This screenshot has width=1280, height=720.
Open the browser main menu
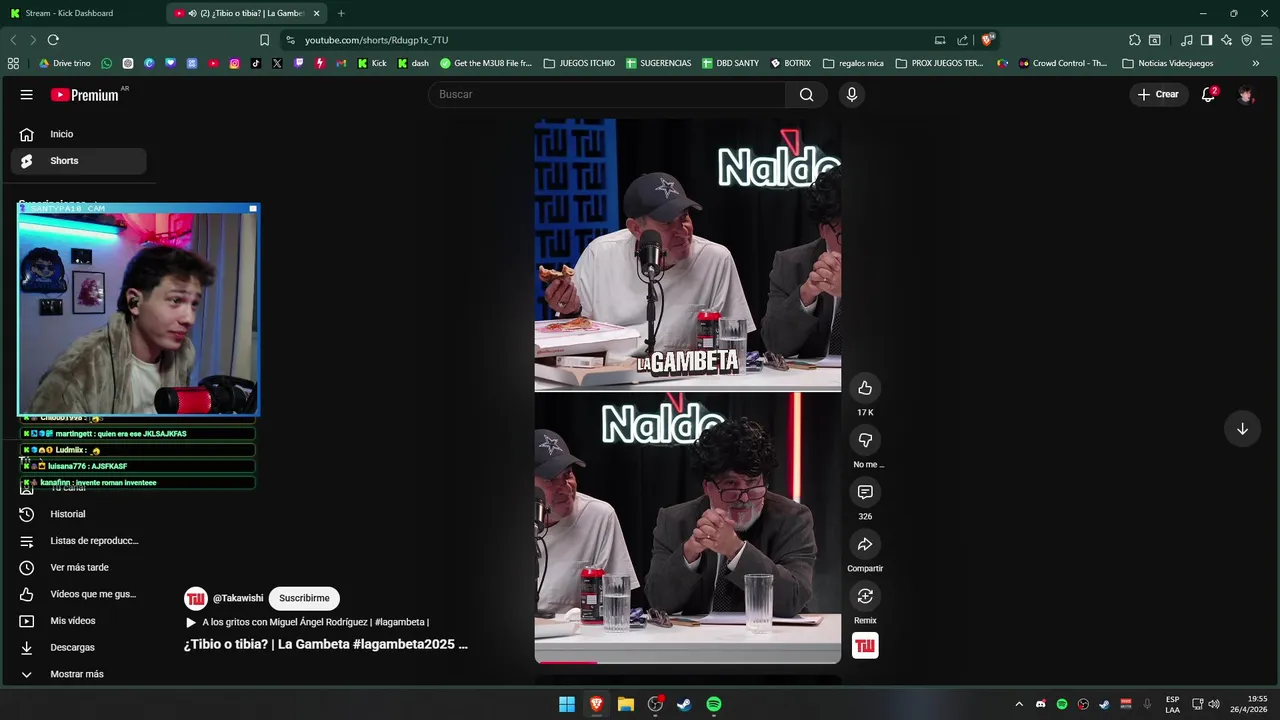coord(1267,40)
